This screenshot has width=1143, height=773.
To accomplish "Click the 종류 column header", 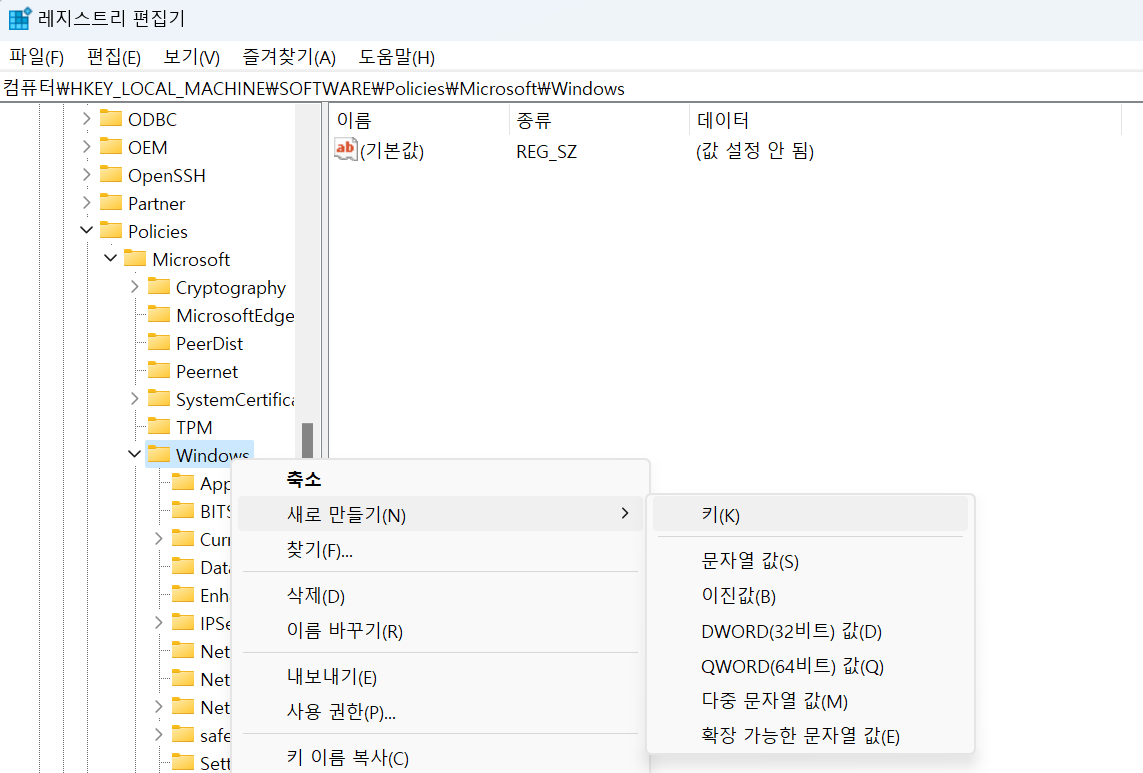I will point(598,120).
